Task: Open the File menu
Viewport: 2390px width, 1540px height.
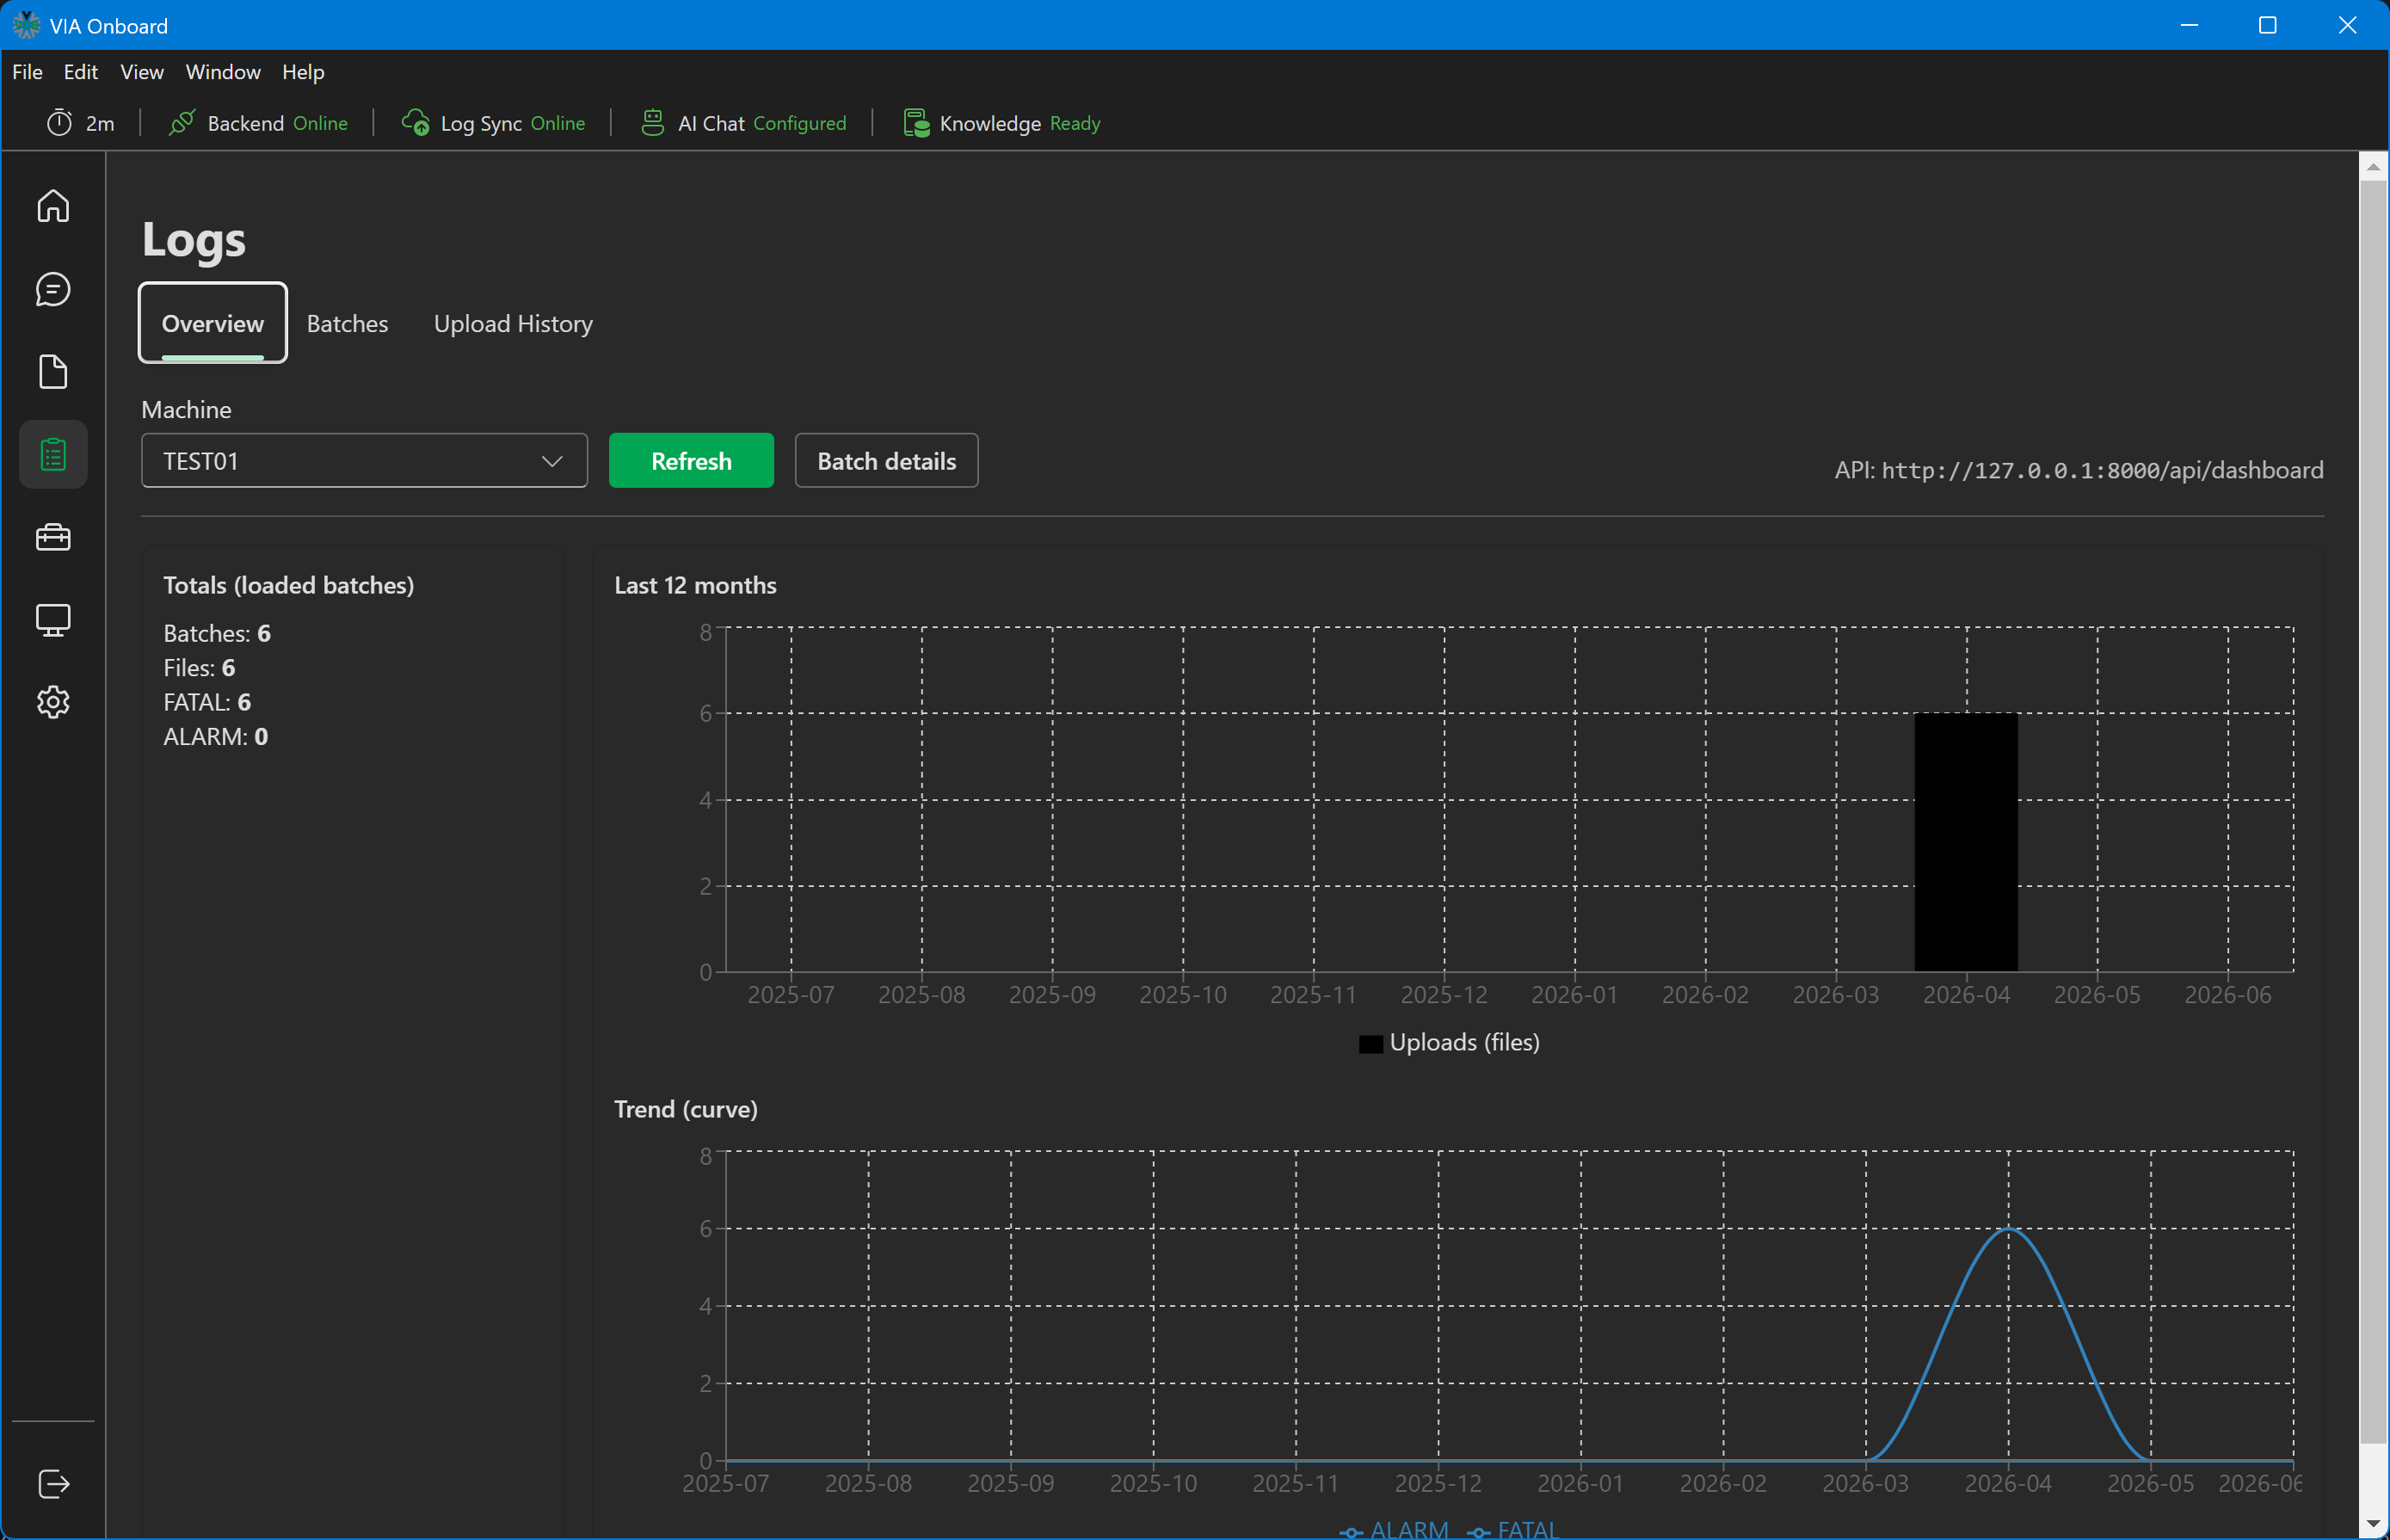Action: pyautogui.click(x=27, y=72)
